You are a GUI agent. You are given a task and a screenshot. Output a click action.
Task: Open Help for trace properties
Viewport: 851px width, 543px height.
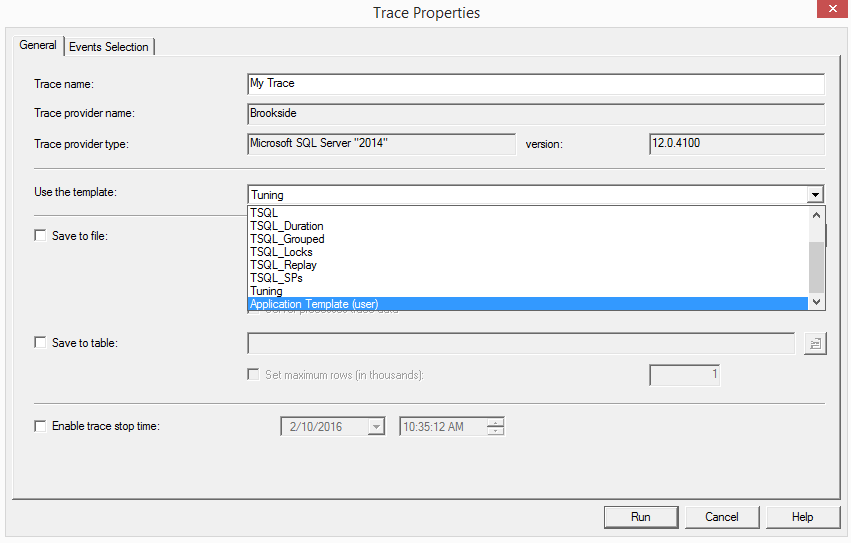pos(802,517)
